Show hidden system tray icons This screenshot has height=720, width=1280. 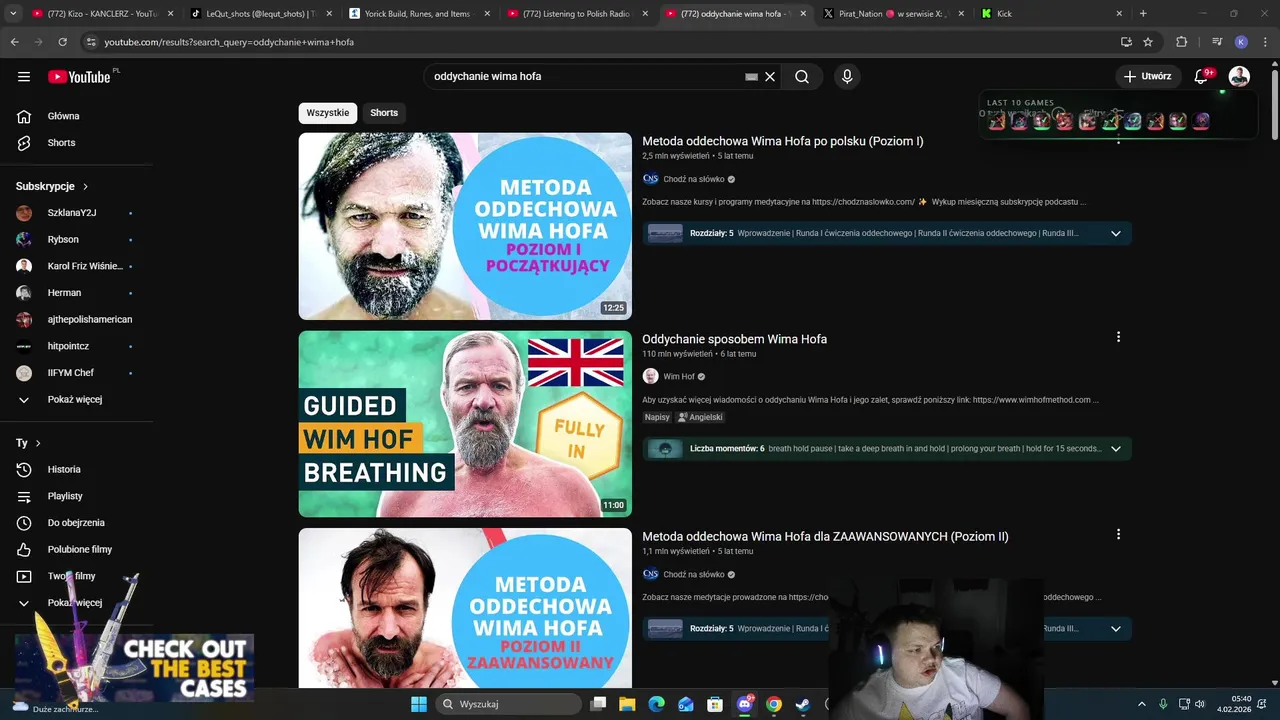click(1141, 704)
